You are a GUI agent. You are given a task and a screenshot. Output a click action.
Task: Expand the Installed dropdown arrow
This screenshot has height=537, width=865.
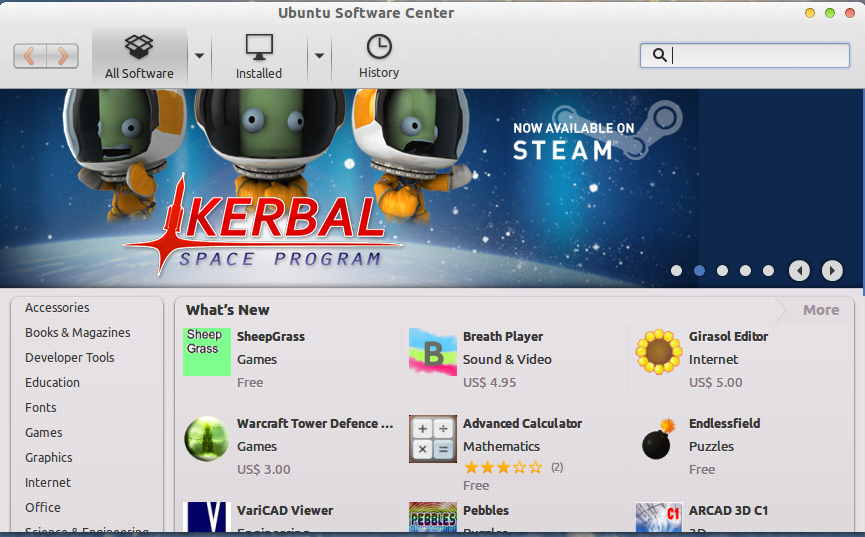tap(319, 56)
